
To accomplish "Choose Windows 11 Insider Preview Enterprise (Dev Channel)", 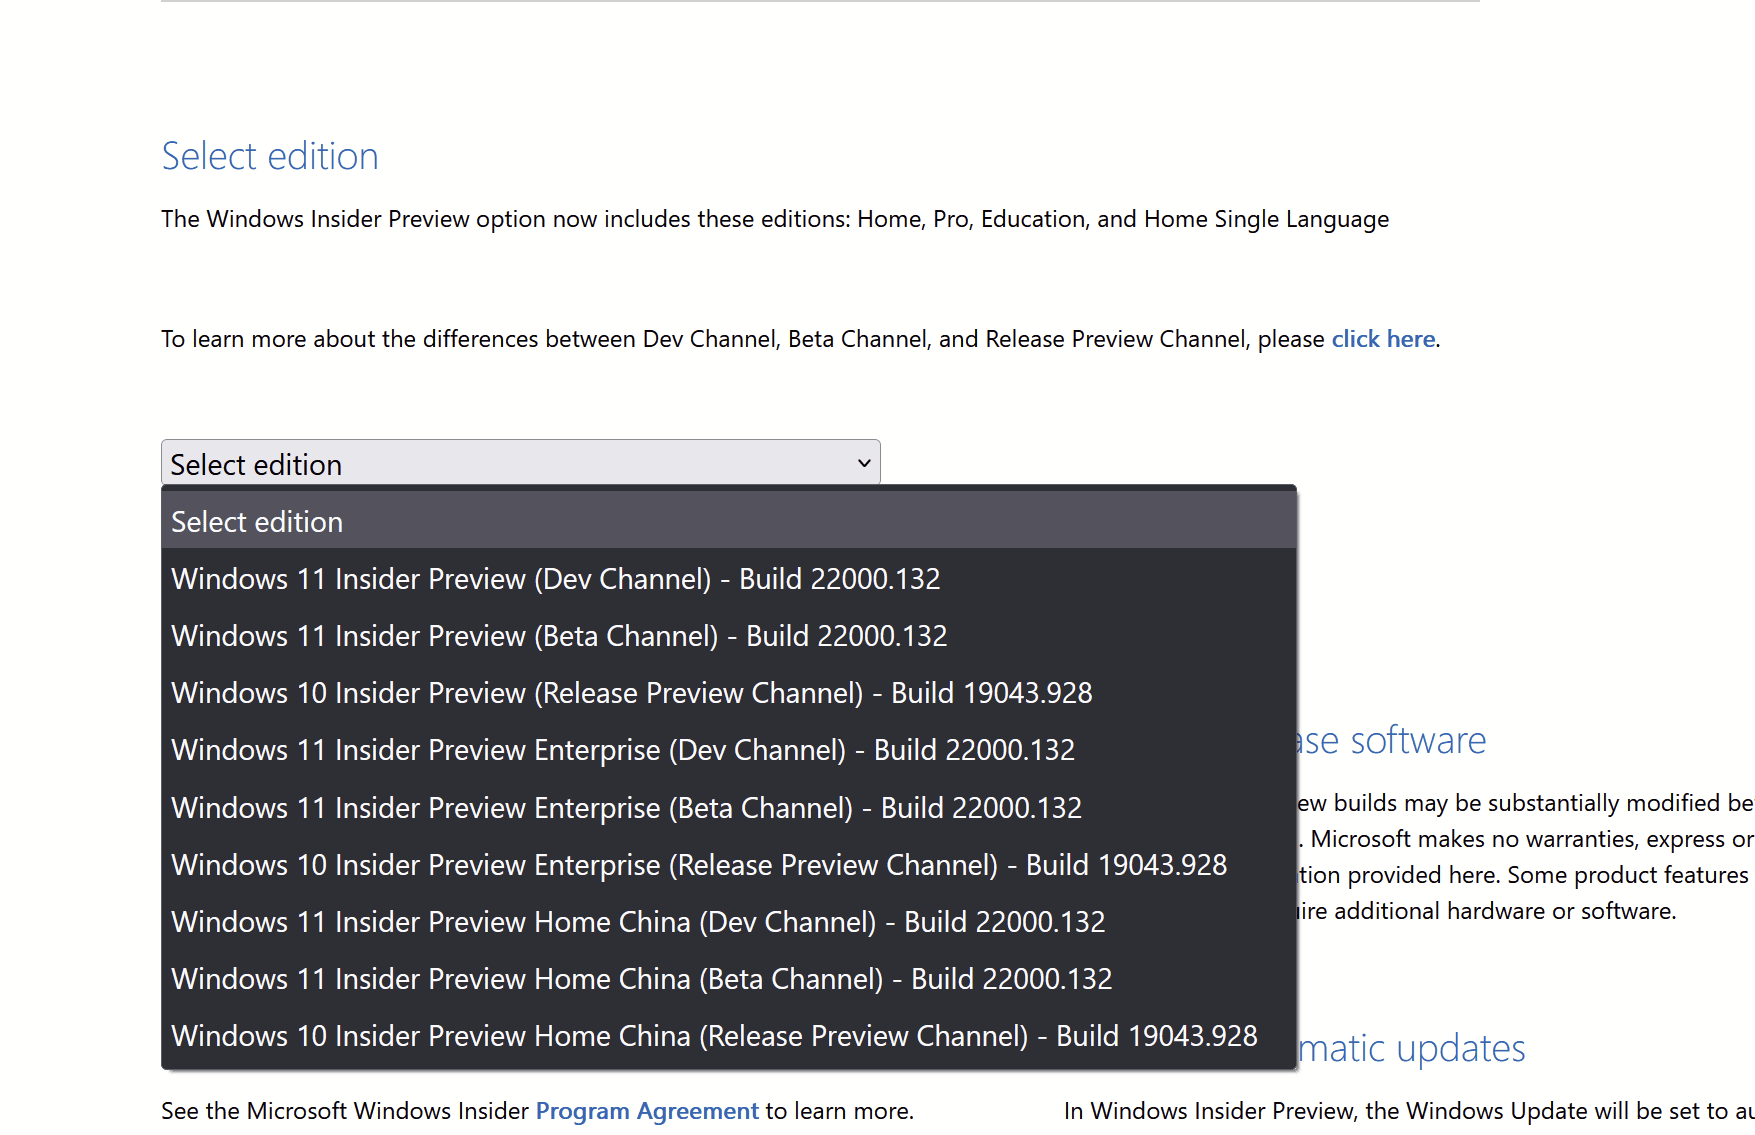I will [x=729, y=750].
